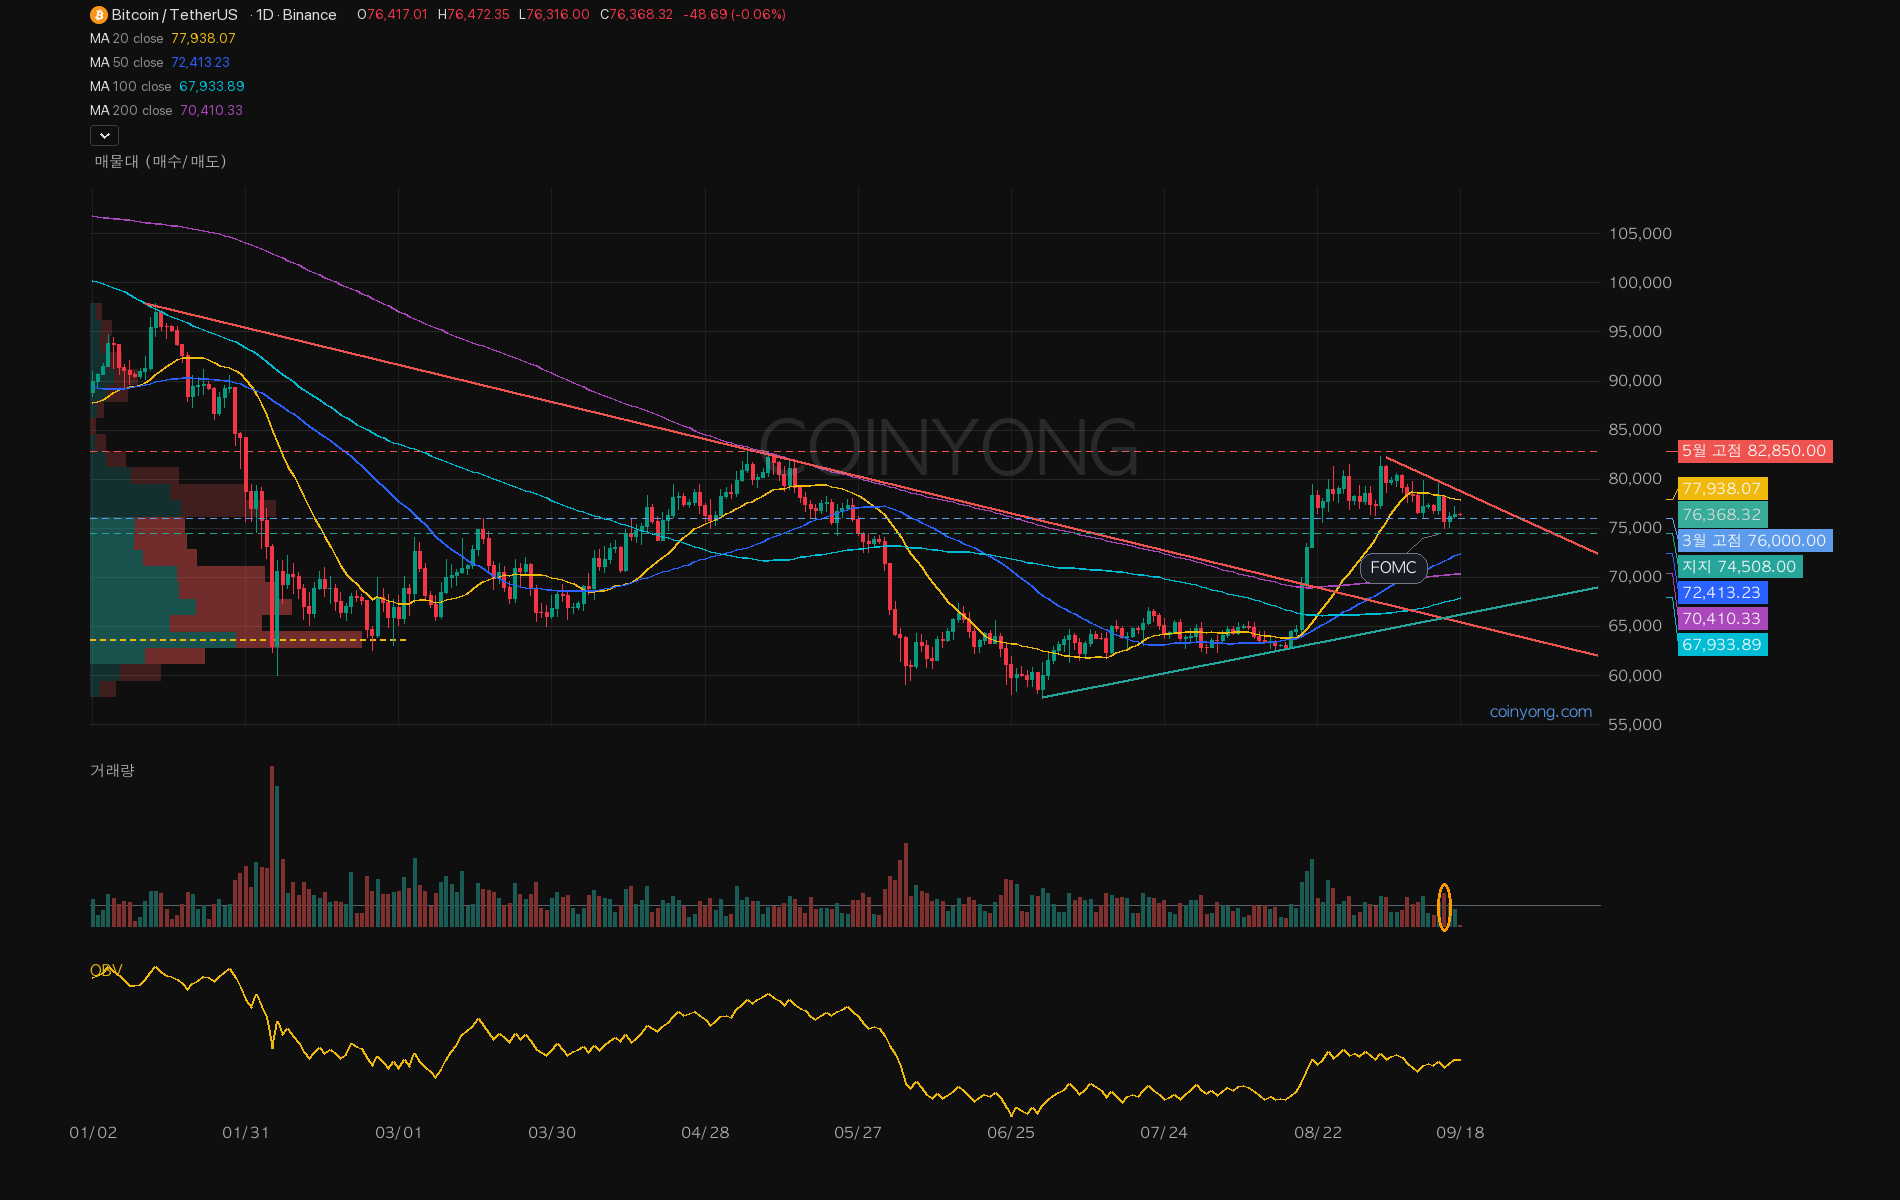Click the 95,000 level on the price axis
The height and width of the screenshot is (1200, 1900).
click(x=1635, y=332)
